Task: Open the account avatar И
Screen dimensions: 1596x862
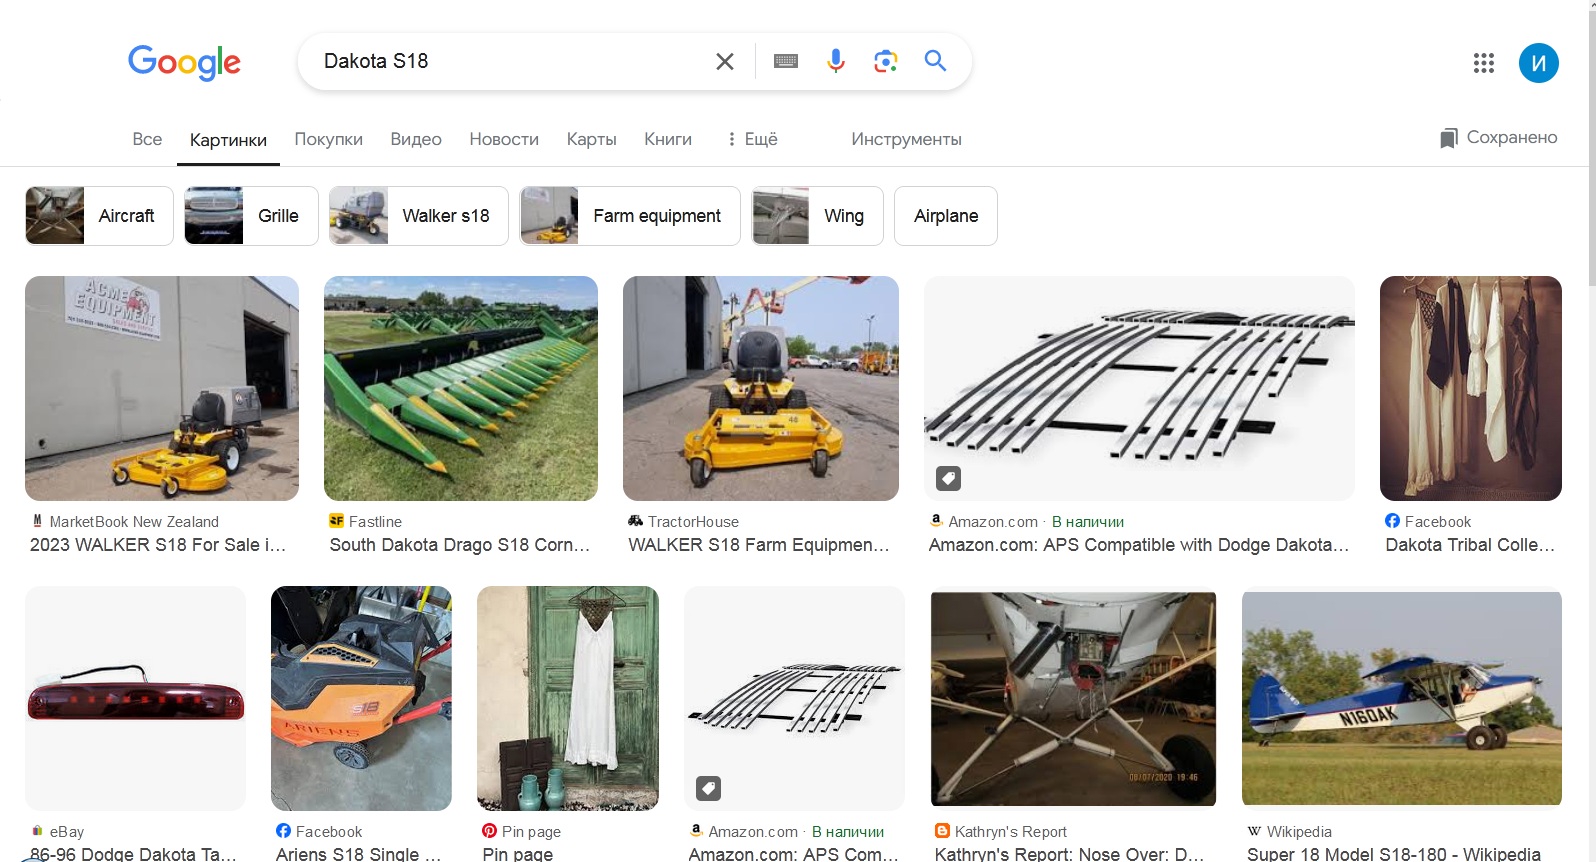Action: pos(1539,63)
